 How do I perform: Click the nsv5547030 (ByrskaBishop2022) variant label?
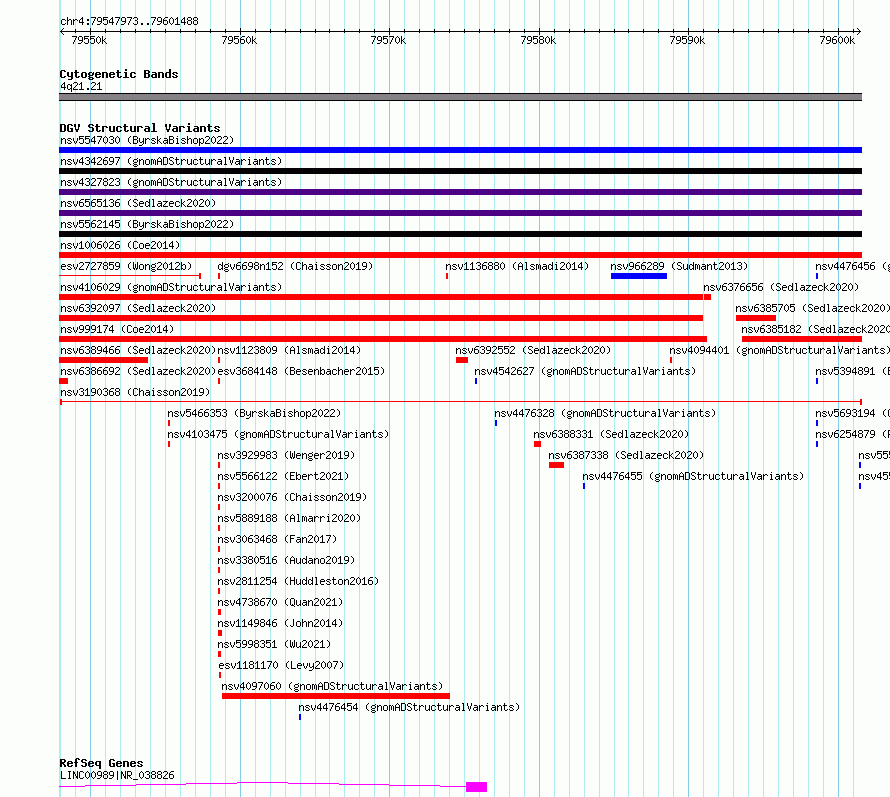pyautogui.click(x=147, y=140)
